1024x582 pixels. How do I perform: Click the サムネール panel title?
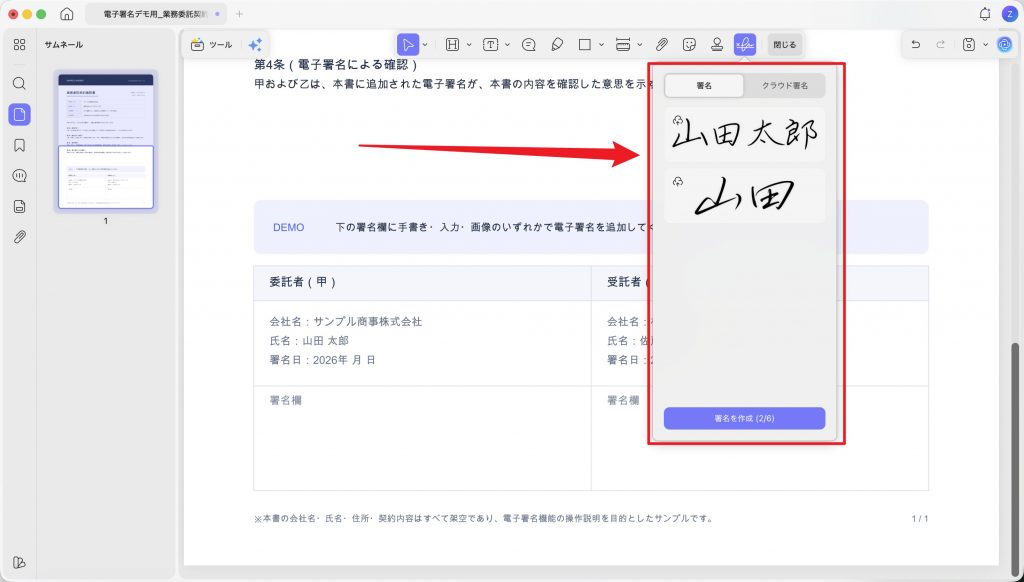click(x=63, y=44)
